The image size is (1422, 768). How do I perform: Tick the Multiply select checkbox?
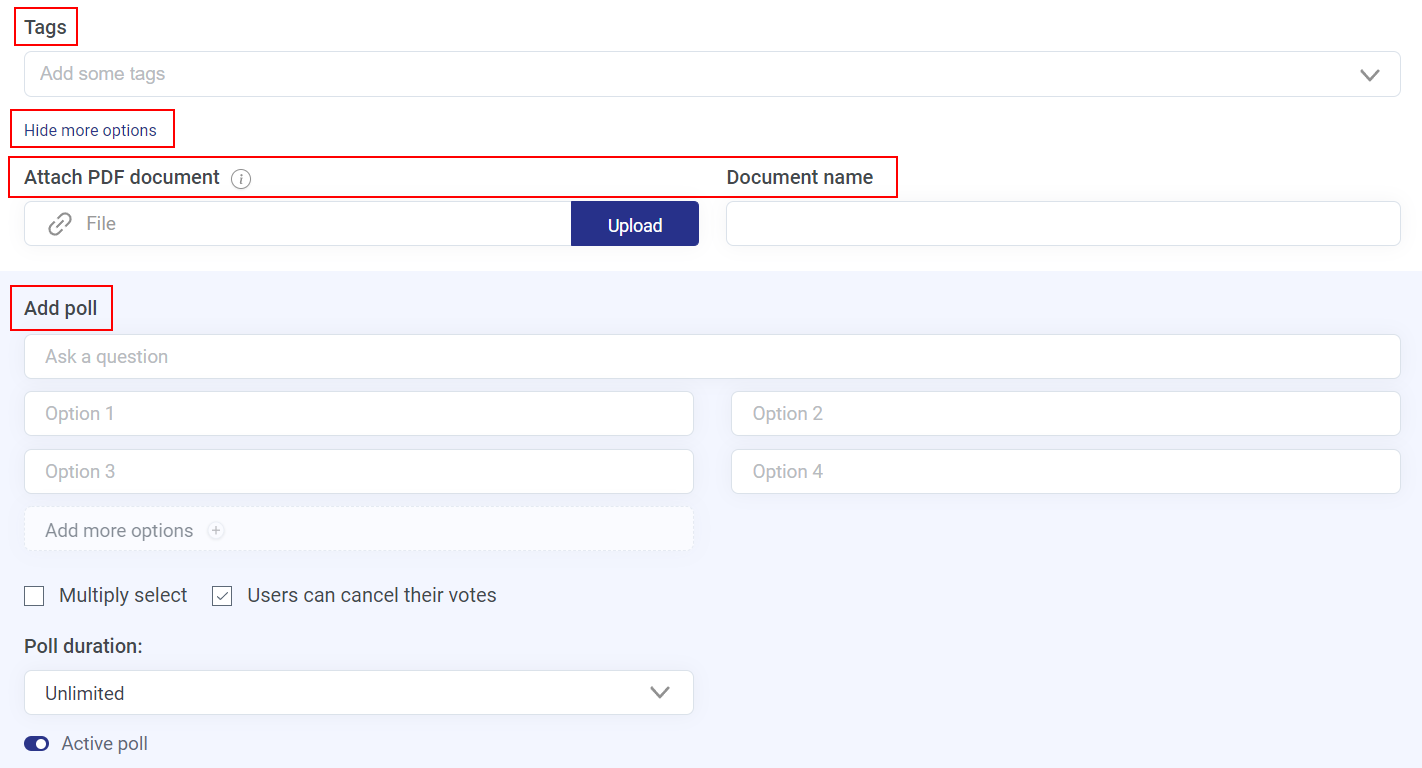34,596
